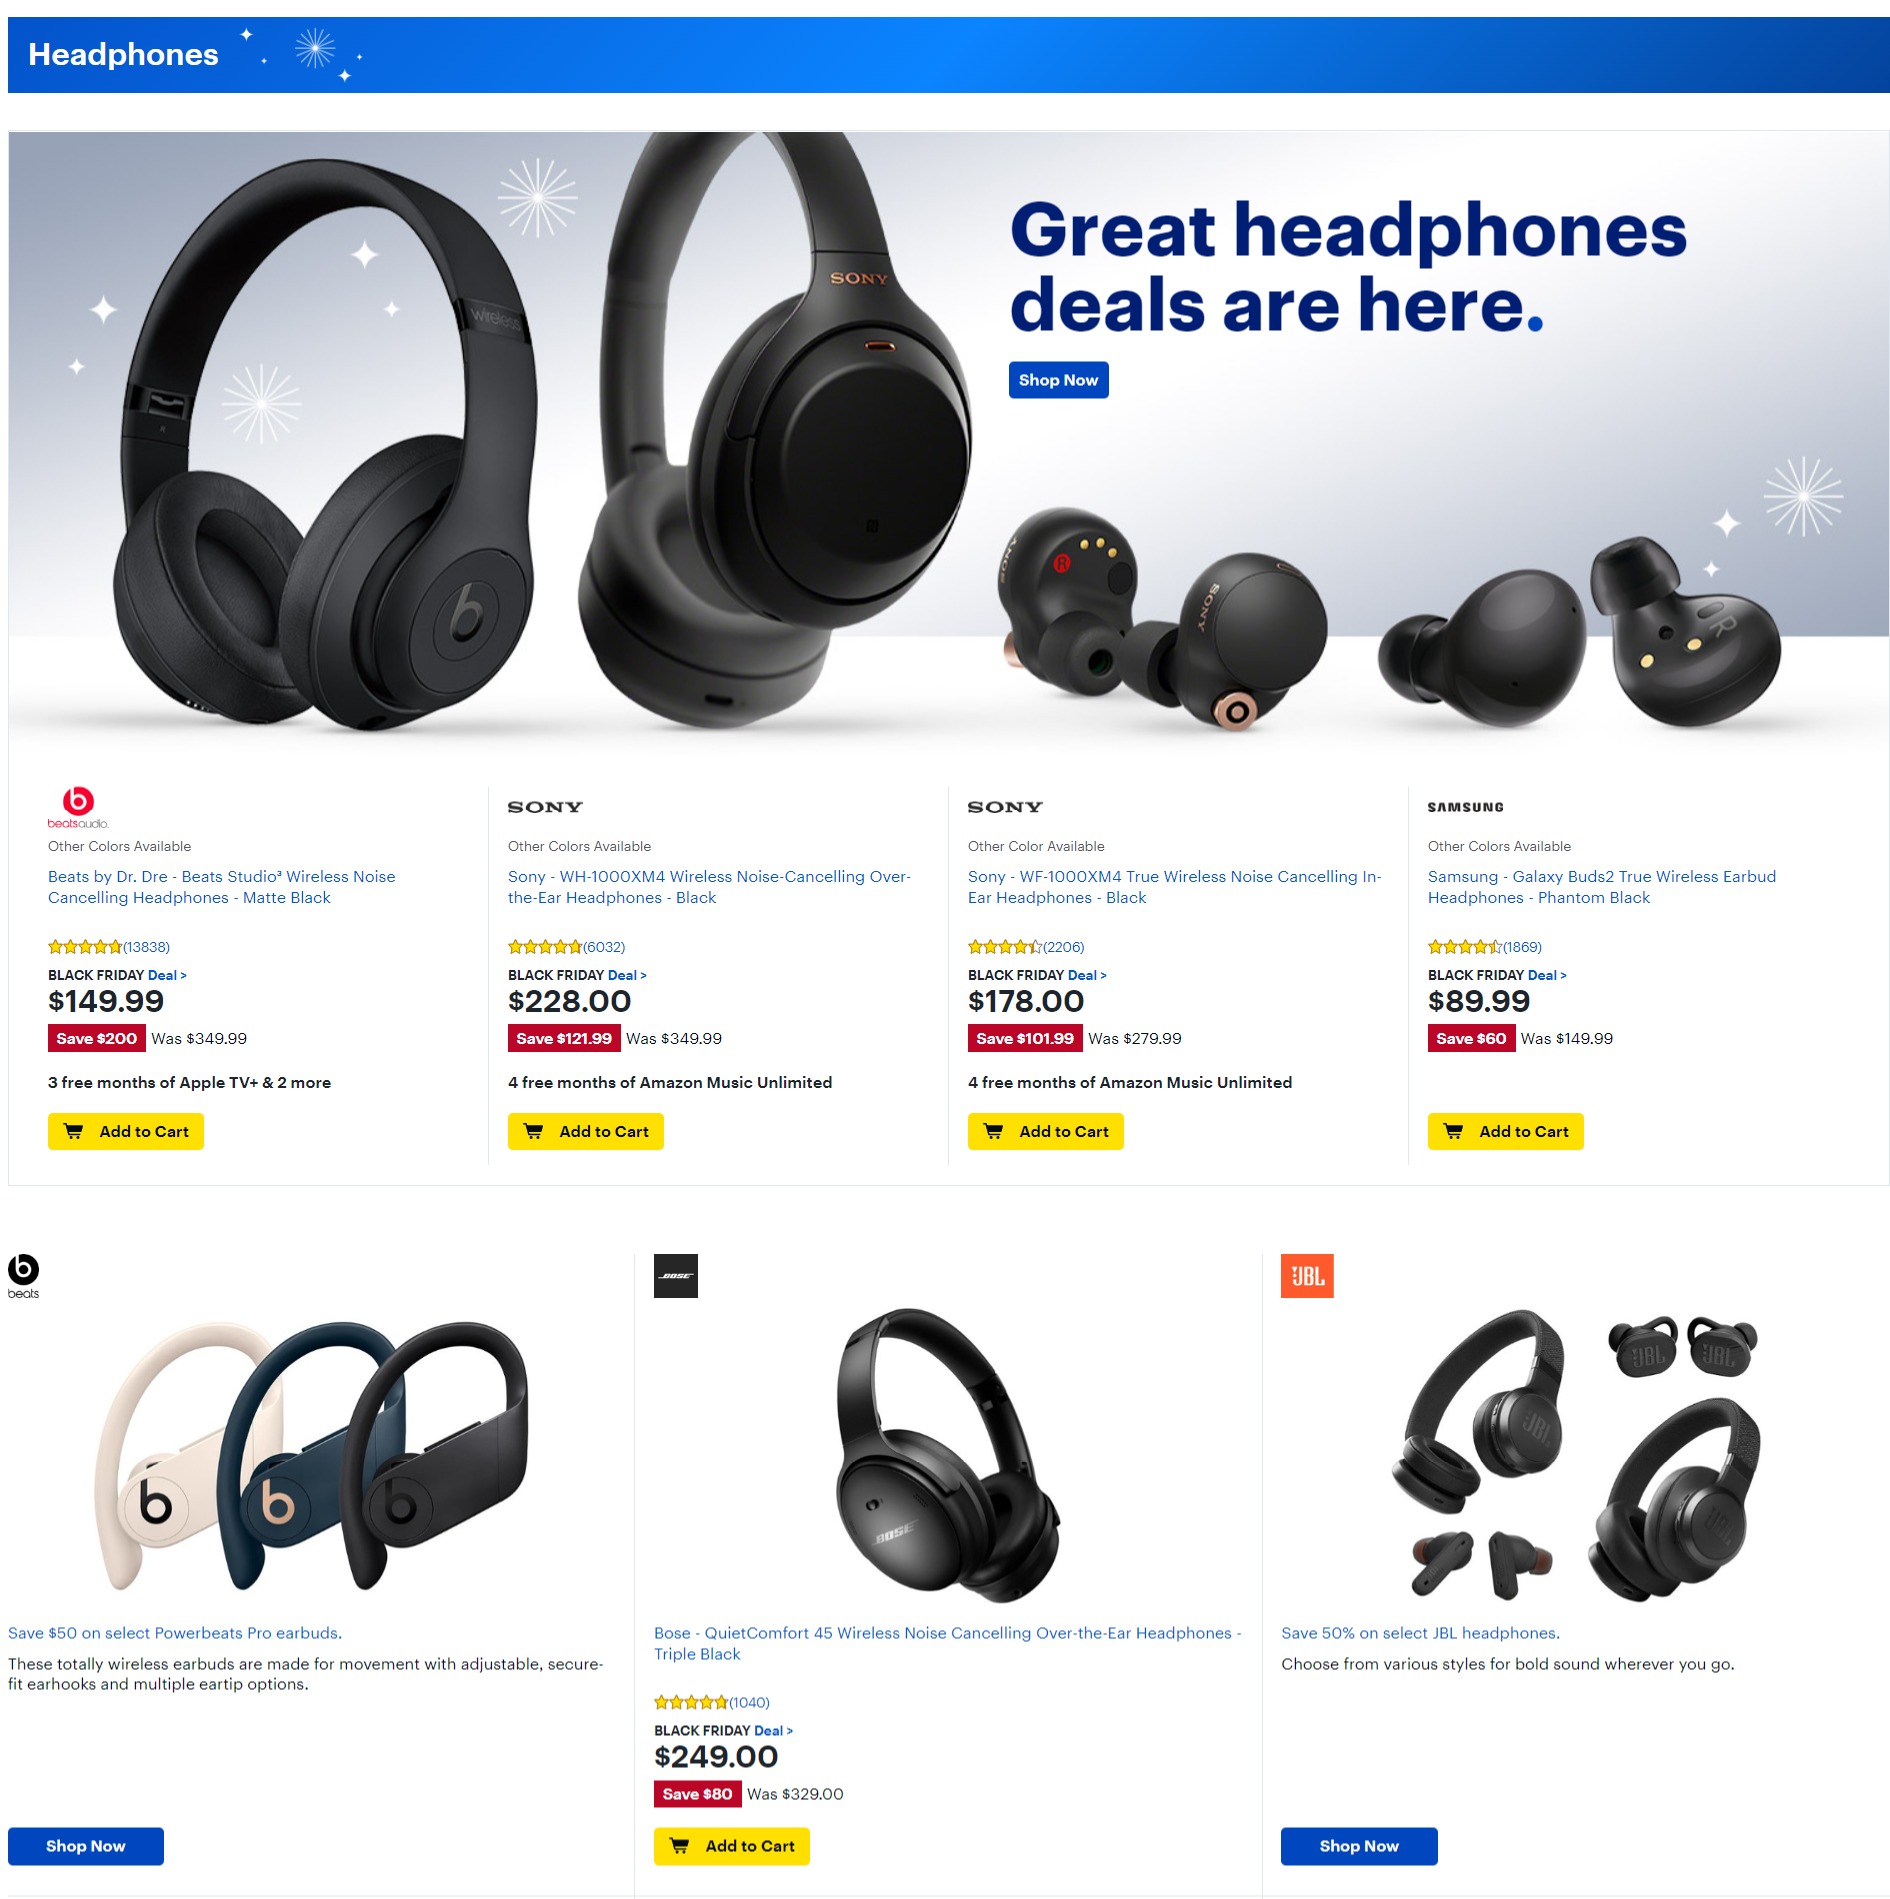Add Samsung Galaxy Buds2 to cart
Screen dimensions: 1890x1899
click(x=1506, y=1132)
